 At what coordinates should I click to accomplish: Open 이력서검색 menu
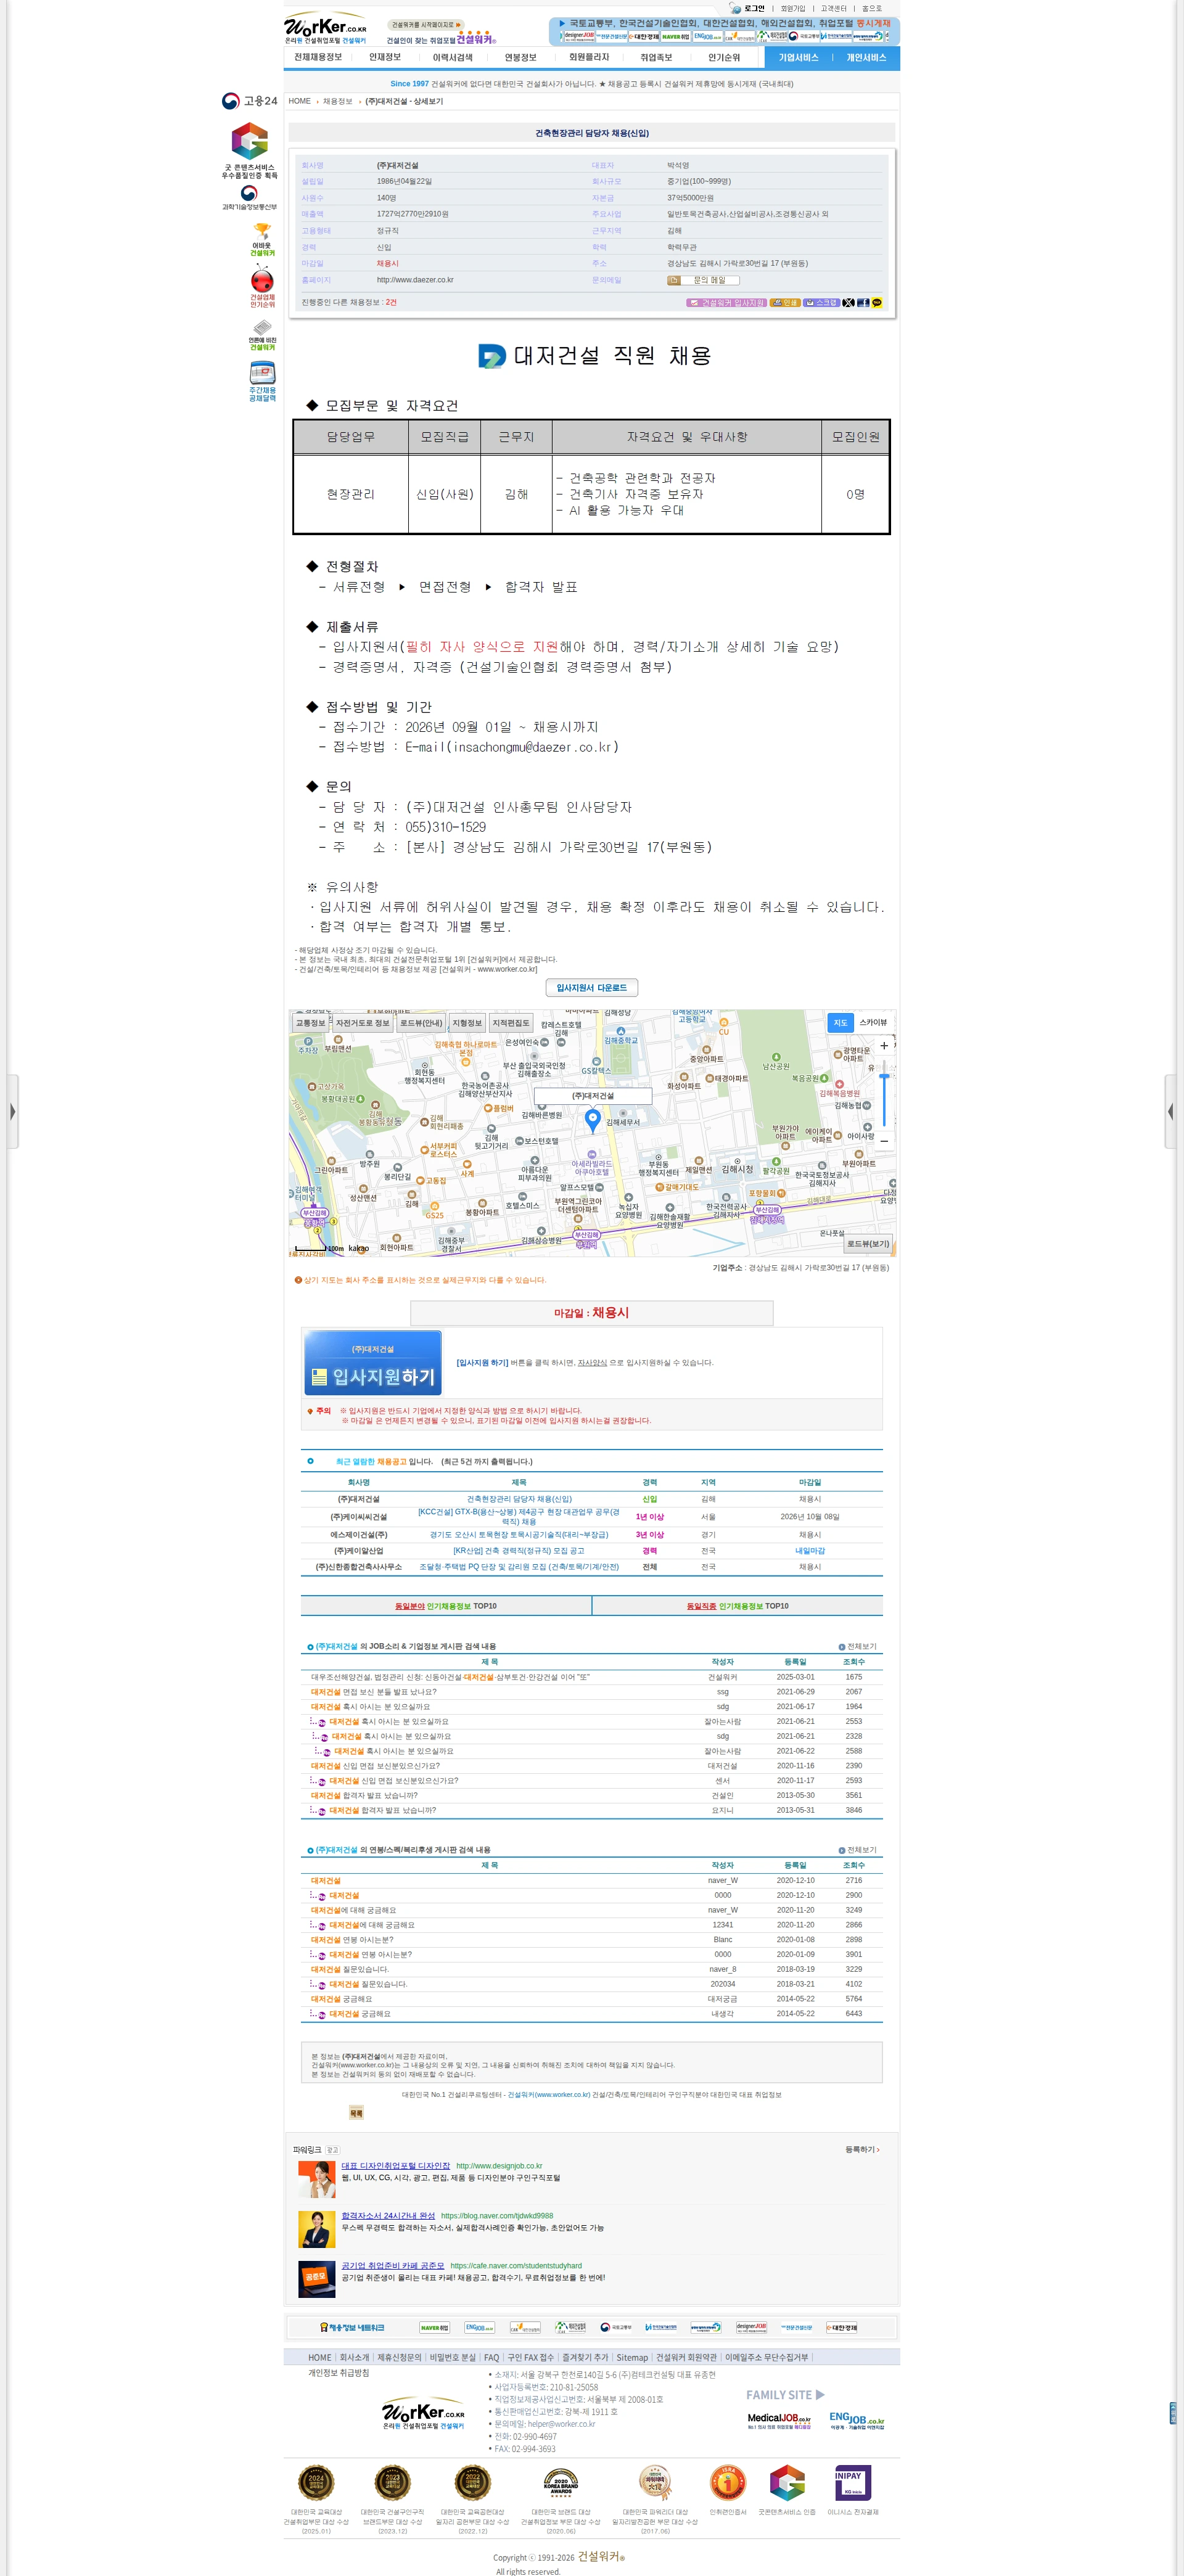(x=453, y=58)
